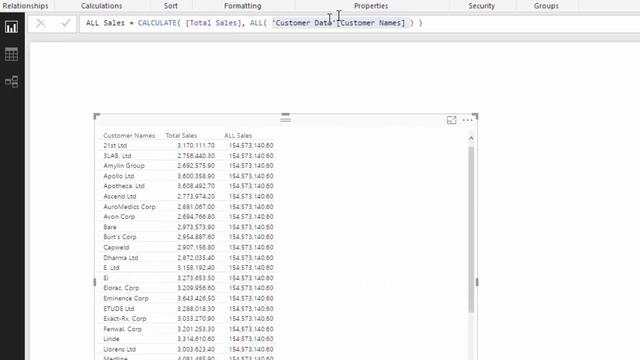Open the Formatting ribbon group
640x360 pixels.
click(242, 6)
